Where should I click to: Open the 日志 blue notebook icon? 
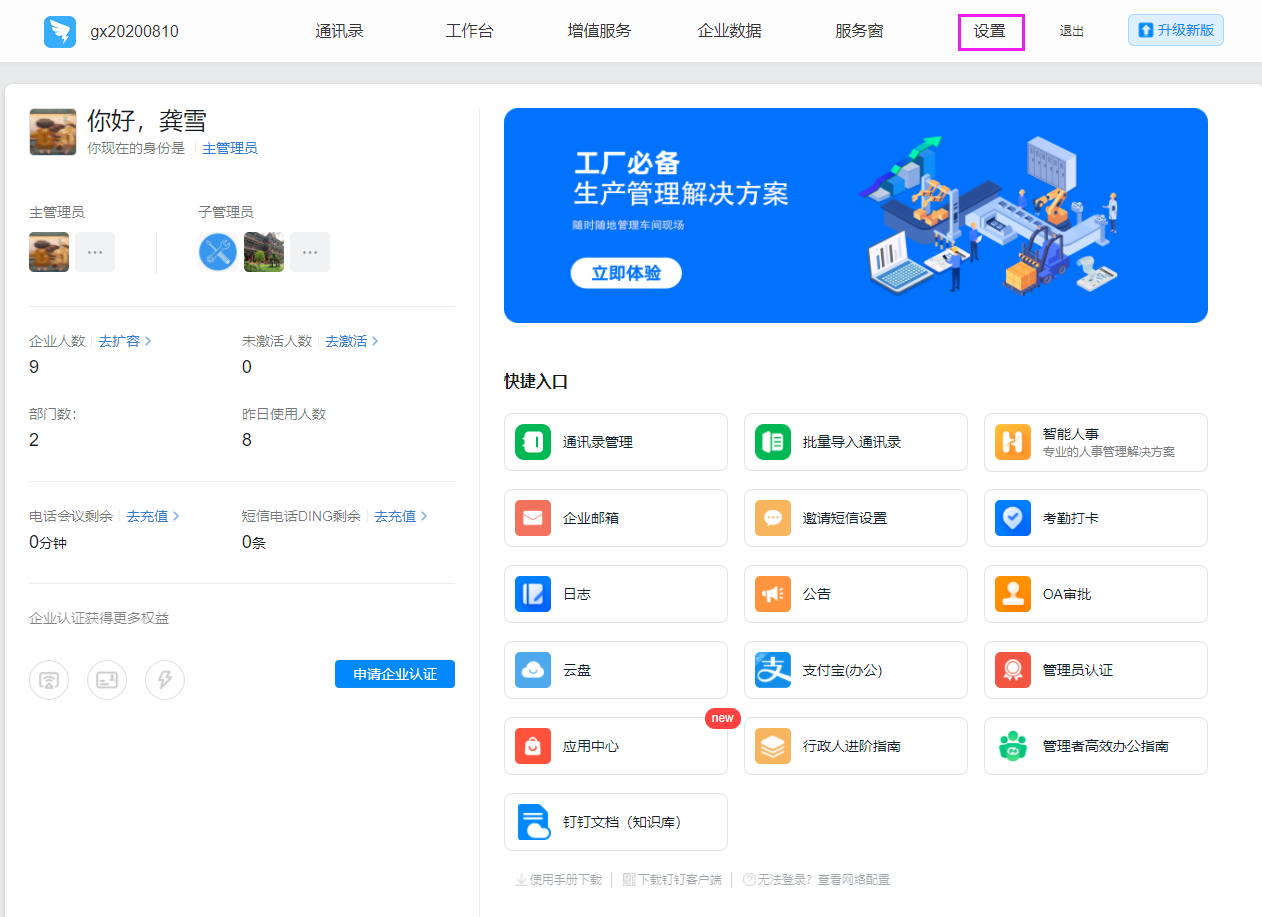(x=533, y=594)
